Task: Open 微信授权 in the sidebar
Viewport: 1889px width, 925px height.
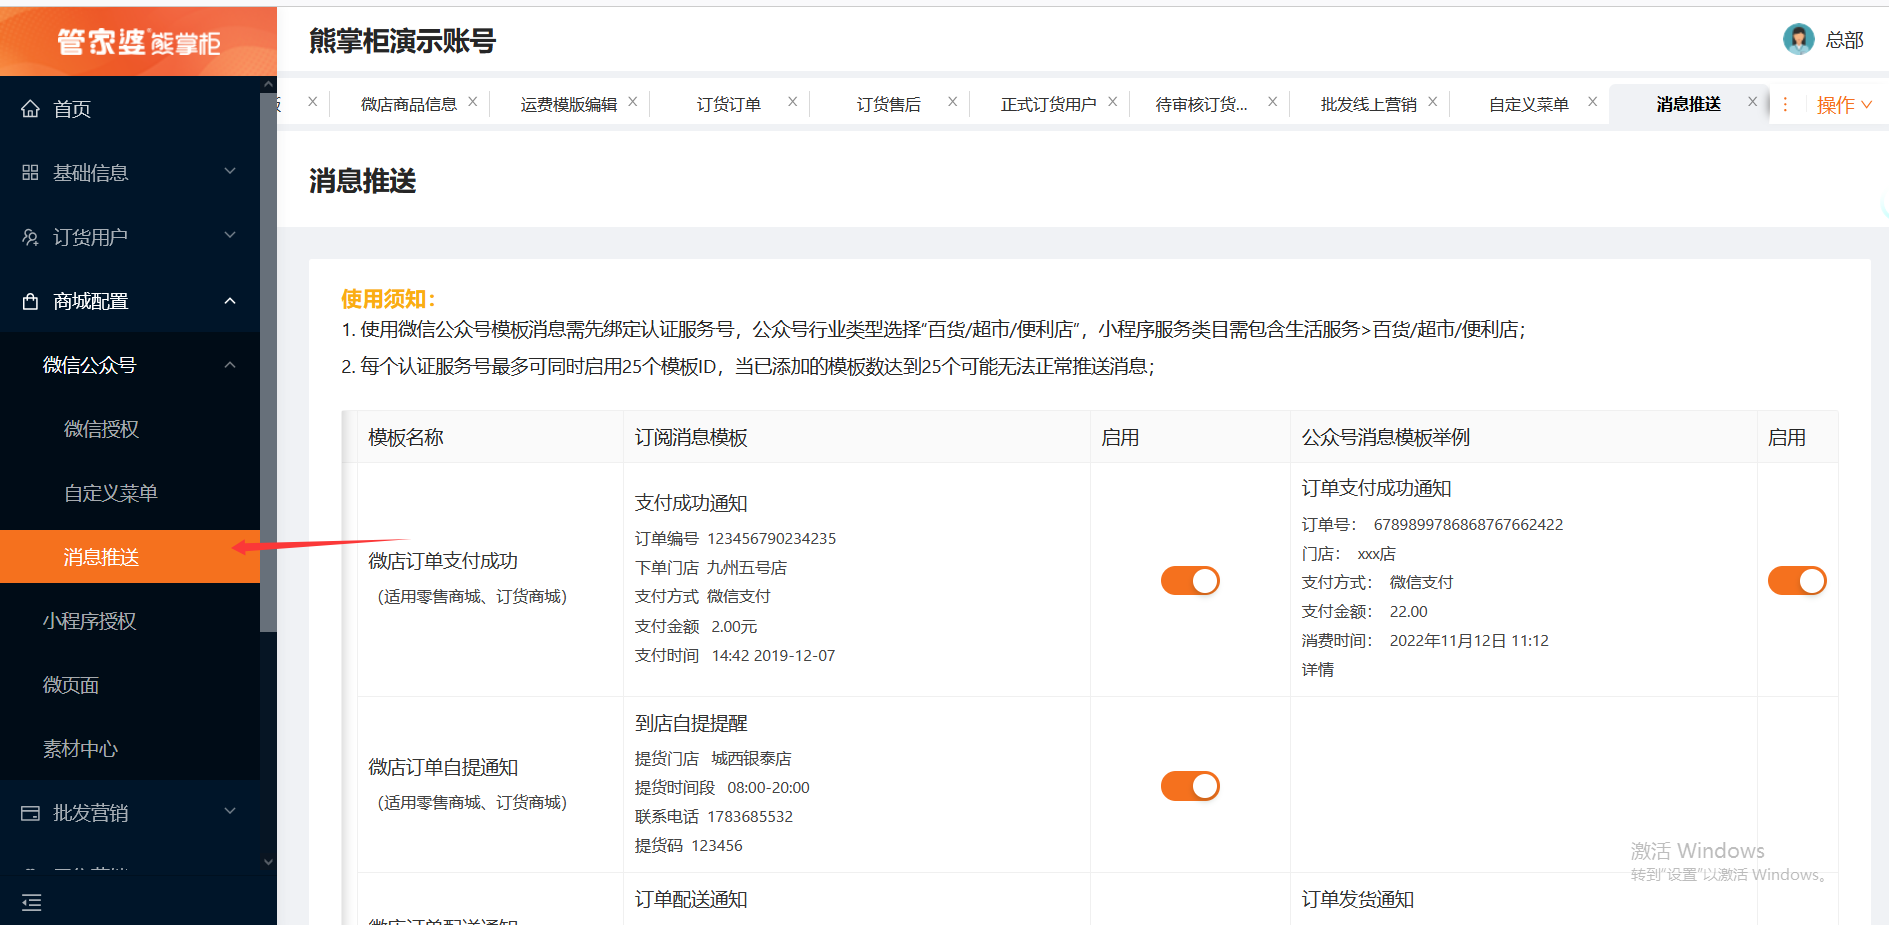Action: click(101, 429)
